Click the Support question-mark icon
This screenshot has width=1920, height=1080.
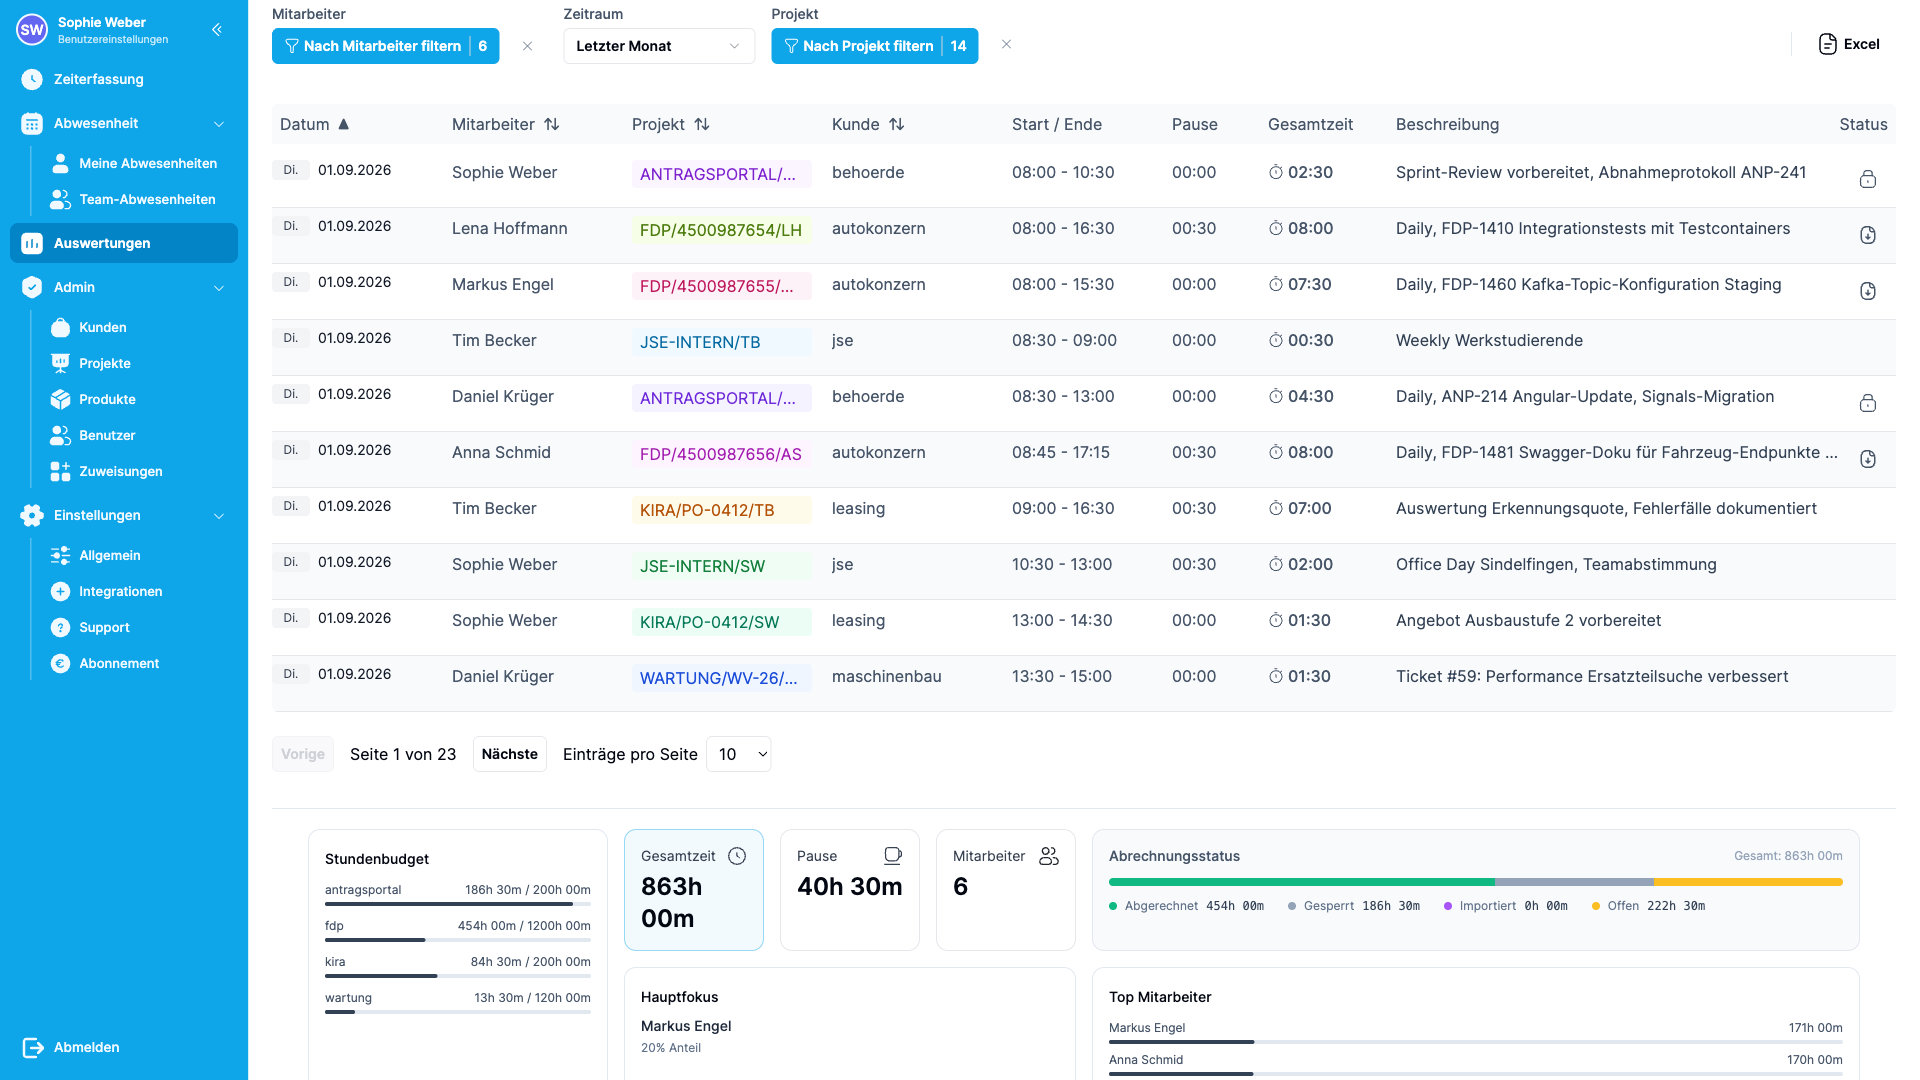(60, 627)
